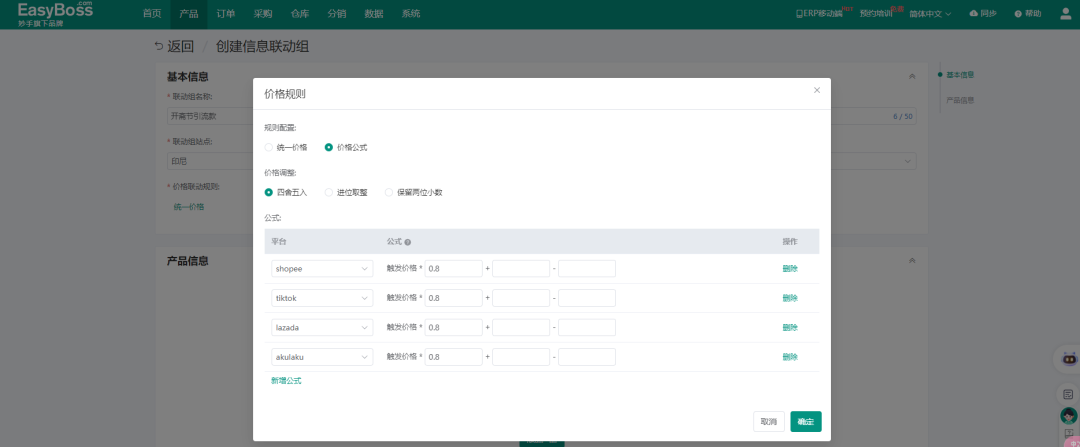Open the tiktok platform dropdown
The image size is (1080, 447).
click(322, 298)
